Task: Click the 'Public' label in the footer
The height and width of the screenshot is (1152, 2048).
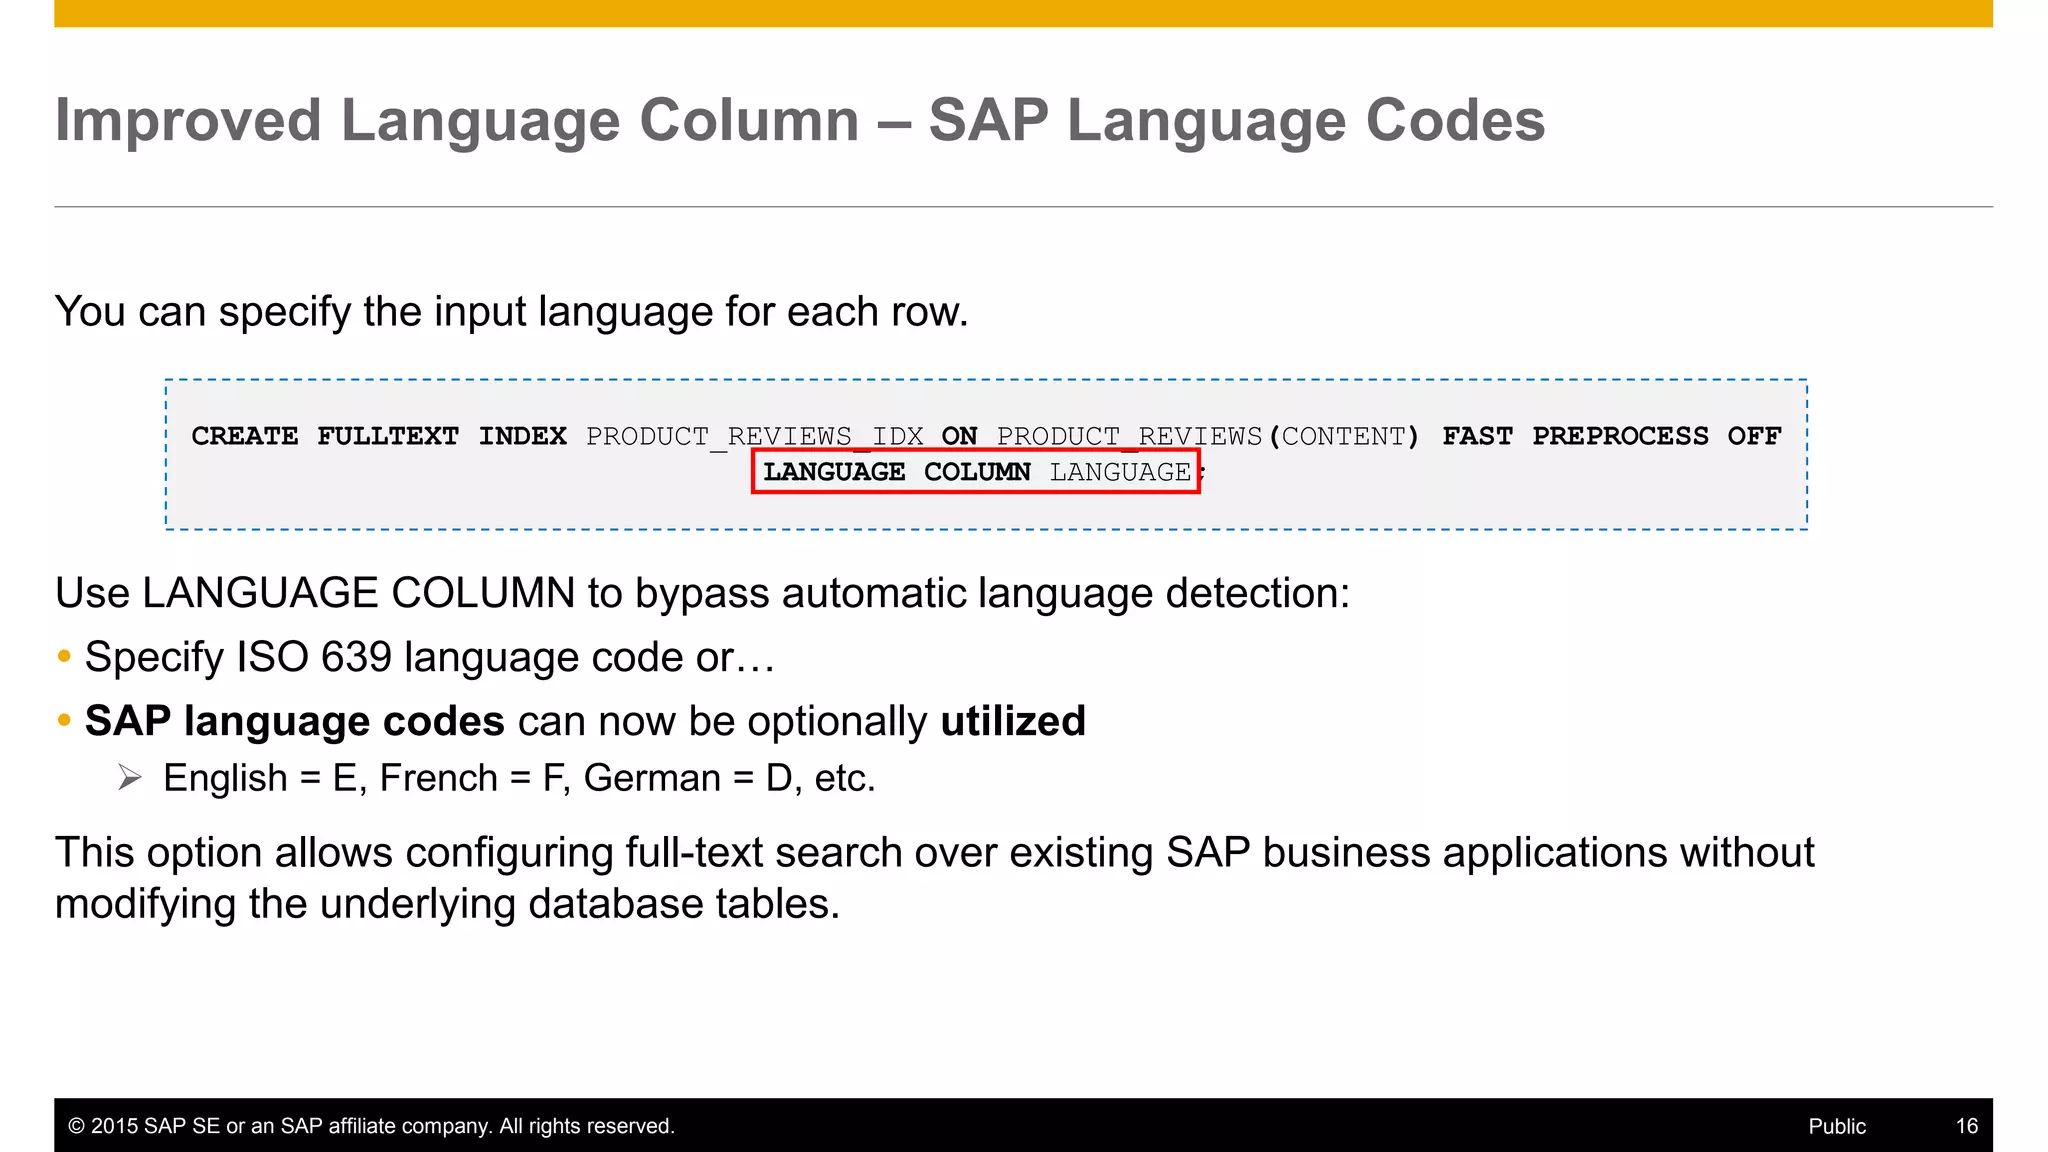Action: [x=1837, y=1126]
